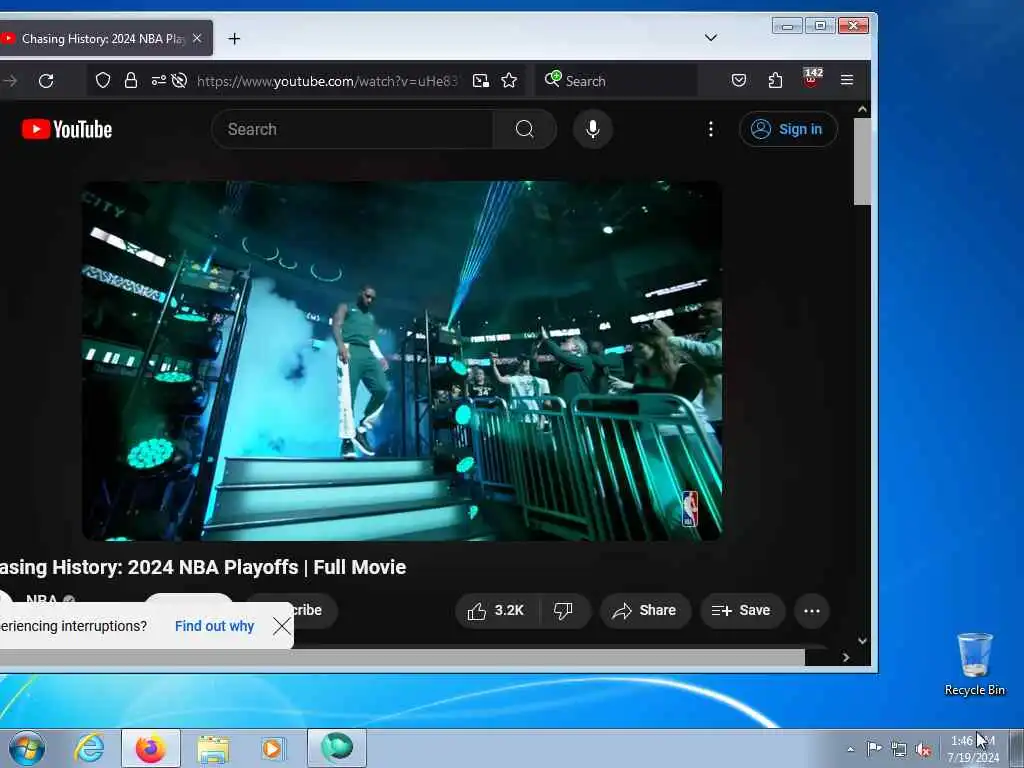Submit YouTube search with magnifier button
This screenshot has height=768, width=1024.
(524, 129)
